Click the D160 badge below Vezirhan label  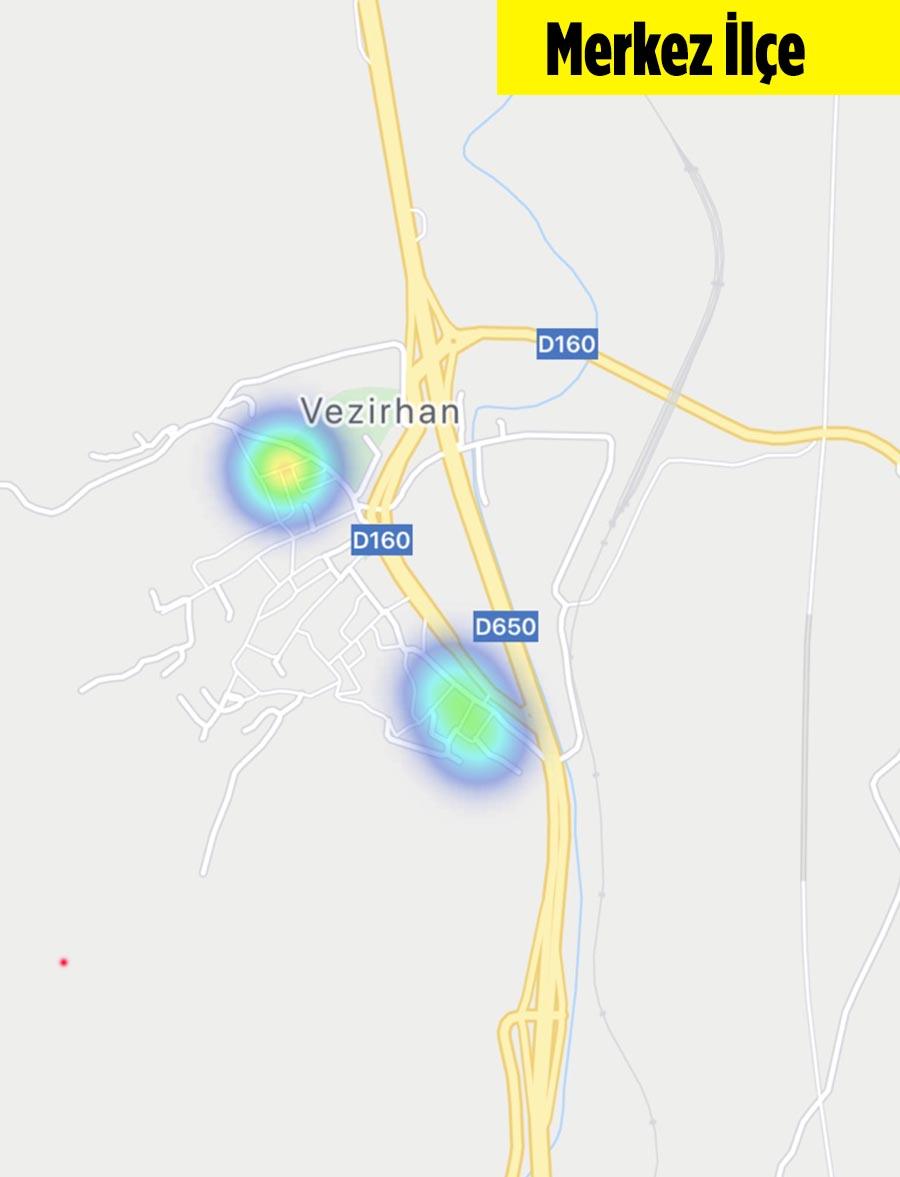tap(381, 540)
